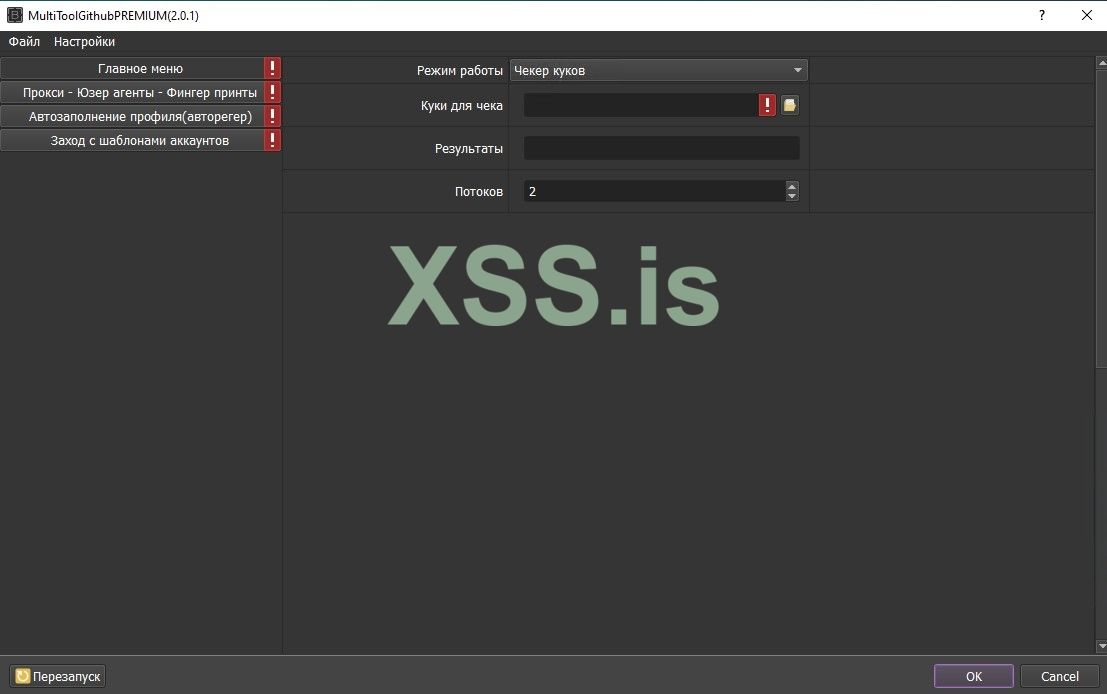Click the vertical scrollbar down arrow
This screenshot has height=694, width=1107.
pyautogui.click(x=1101, y=646)
